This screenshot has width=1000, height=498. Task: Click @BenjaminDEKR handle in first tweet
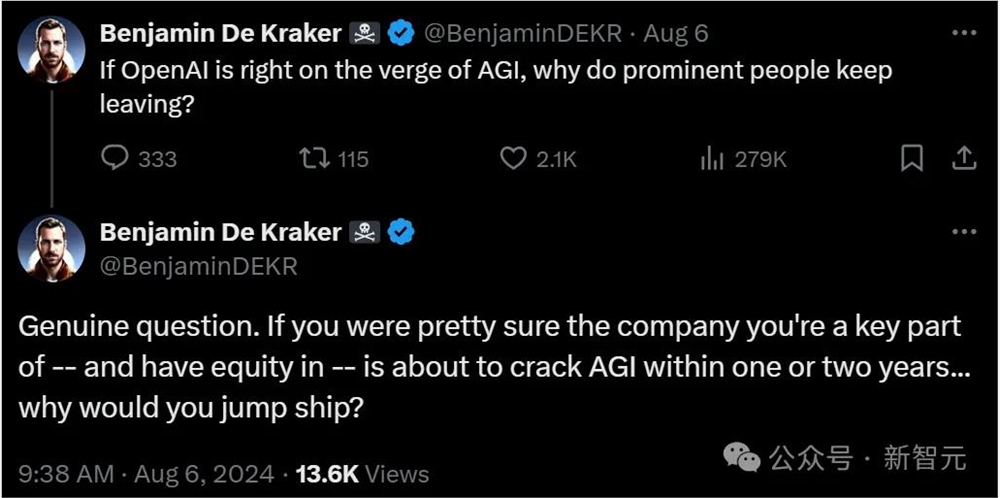click(x=523, y=33)
